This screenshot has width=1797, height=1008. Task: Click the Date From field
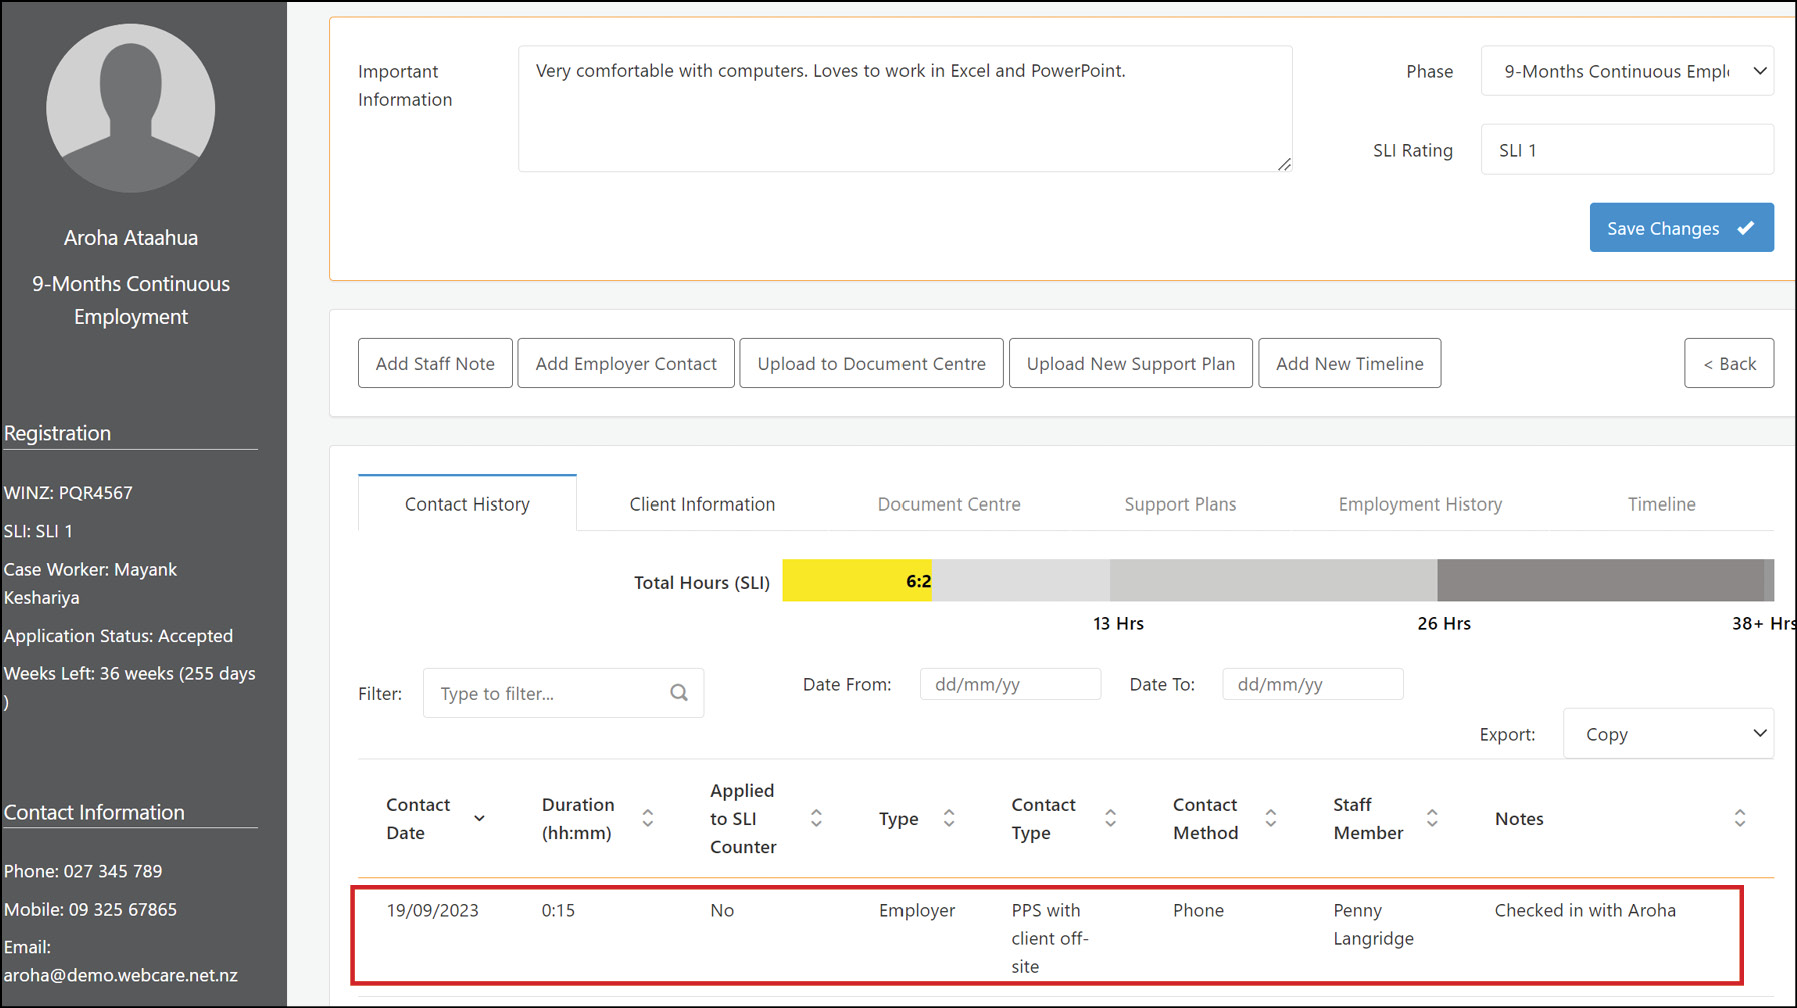pos(1010,684)
